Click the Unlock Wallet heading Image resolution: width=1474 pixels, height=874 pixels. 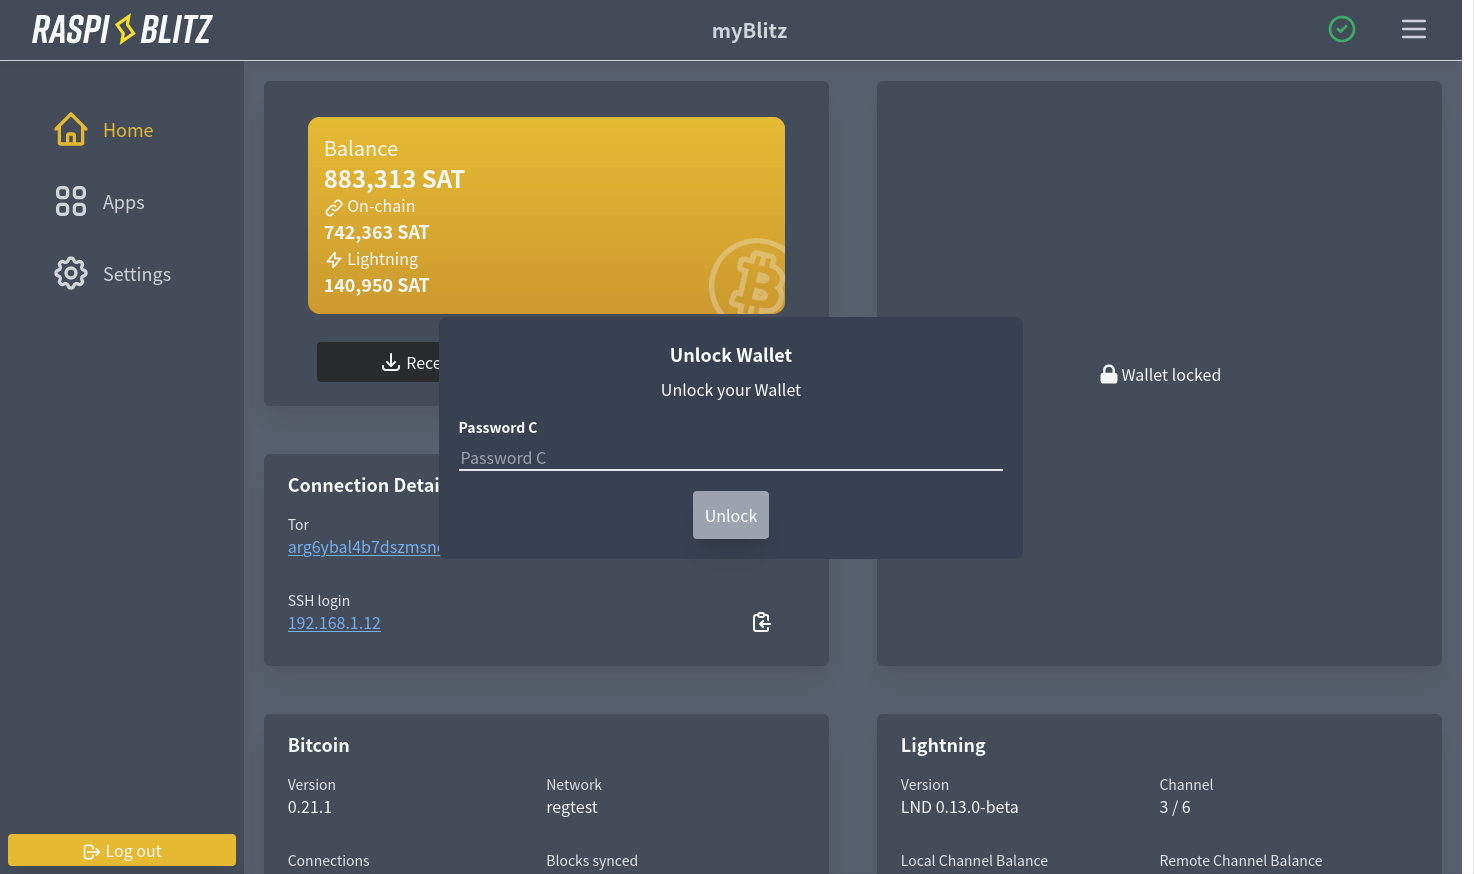tap(731, 355)
